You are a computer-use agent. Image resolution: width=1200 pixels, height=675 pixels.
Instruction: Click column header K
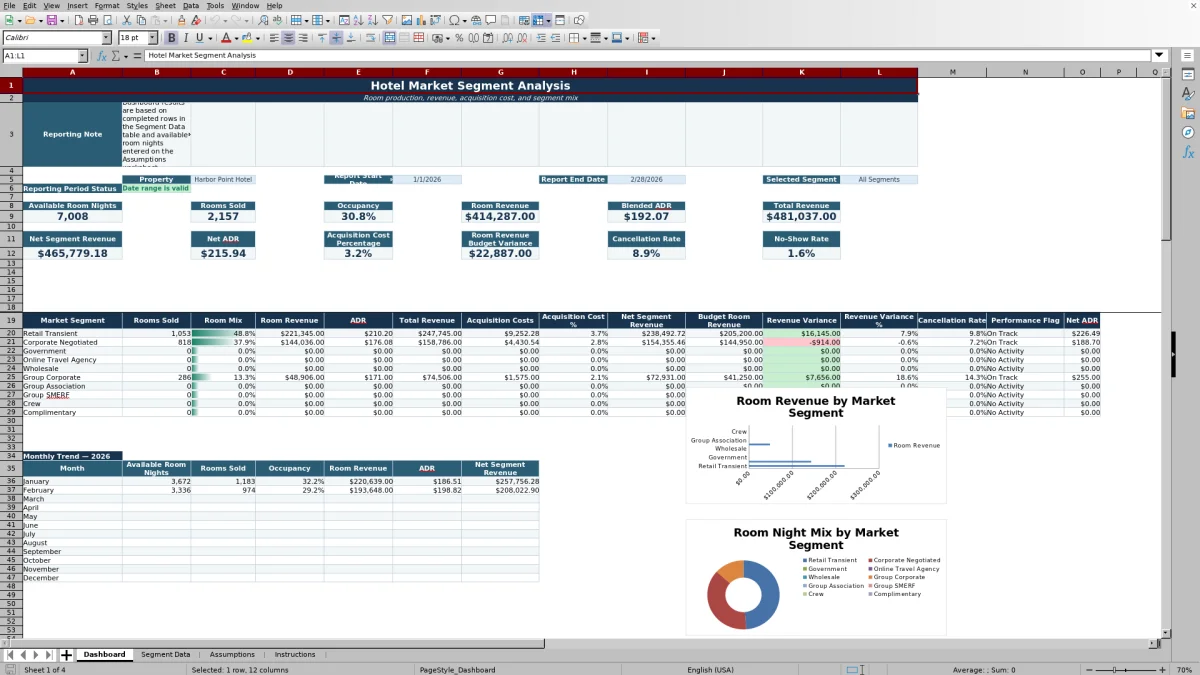(x=801, y=72)
